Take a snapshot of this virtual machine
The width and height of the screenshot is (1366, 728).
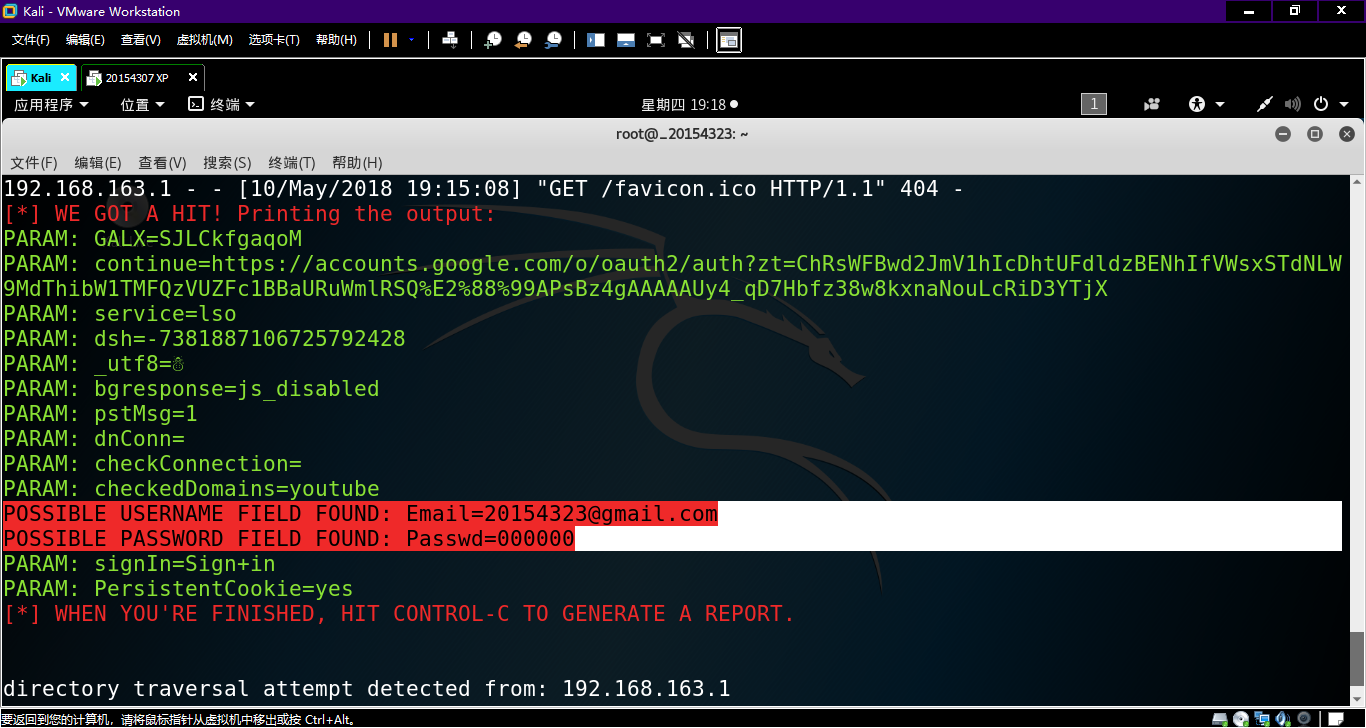tap(493, 40)
